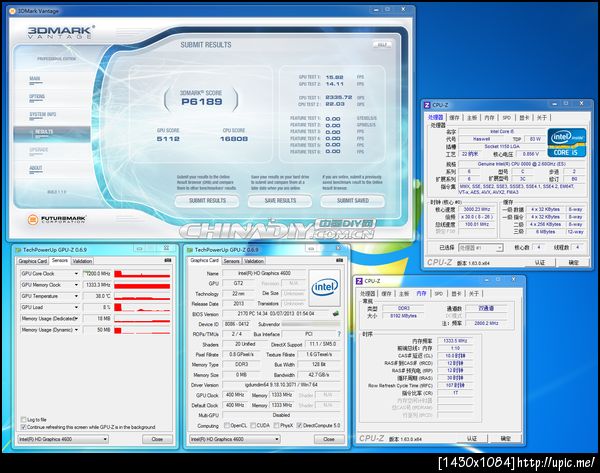Click the Futuremark Corporation logo
Screen dimensions: 600x473
click(x=57, y=219)
